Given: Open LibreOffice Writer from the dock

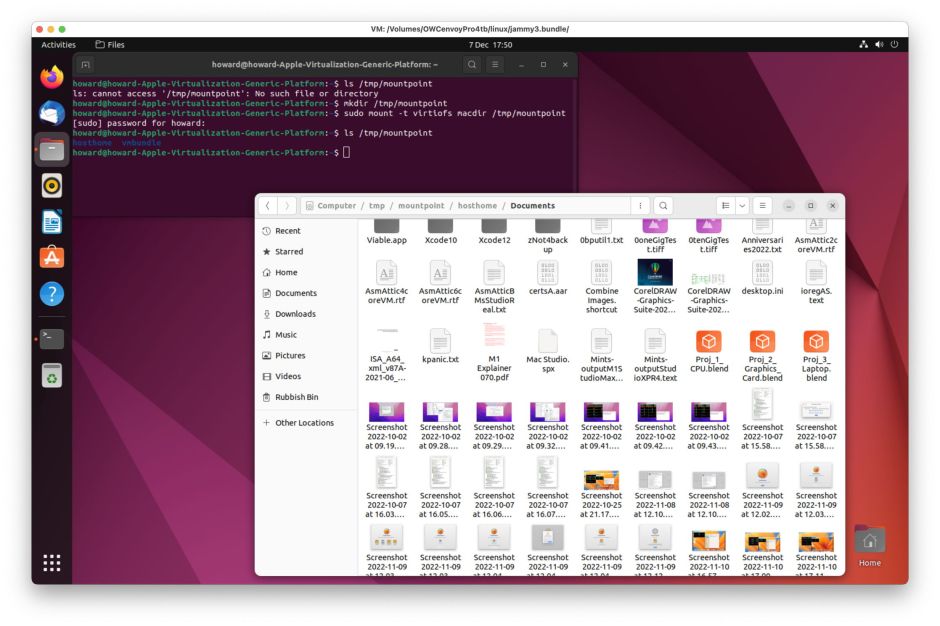Looking at the screenshot, I should pos(52,221).
